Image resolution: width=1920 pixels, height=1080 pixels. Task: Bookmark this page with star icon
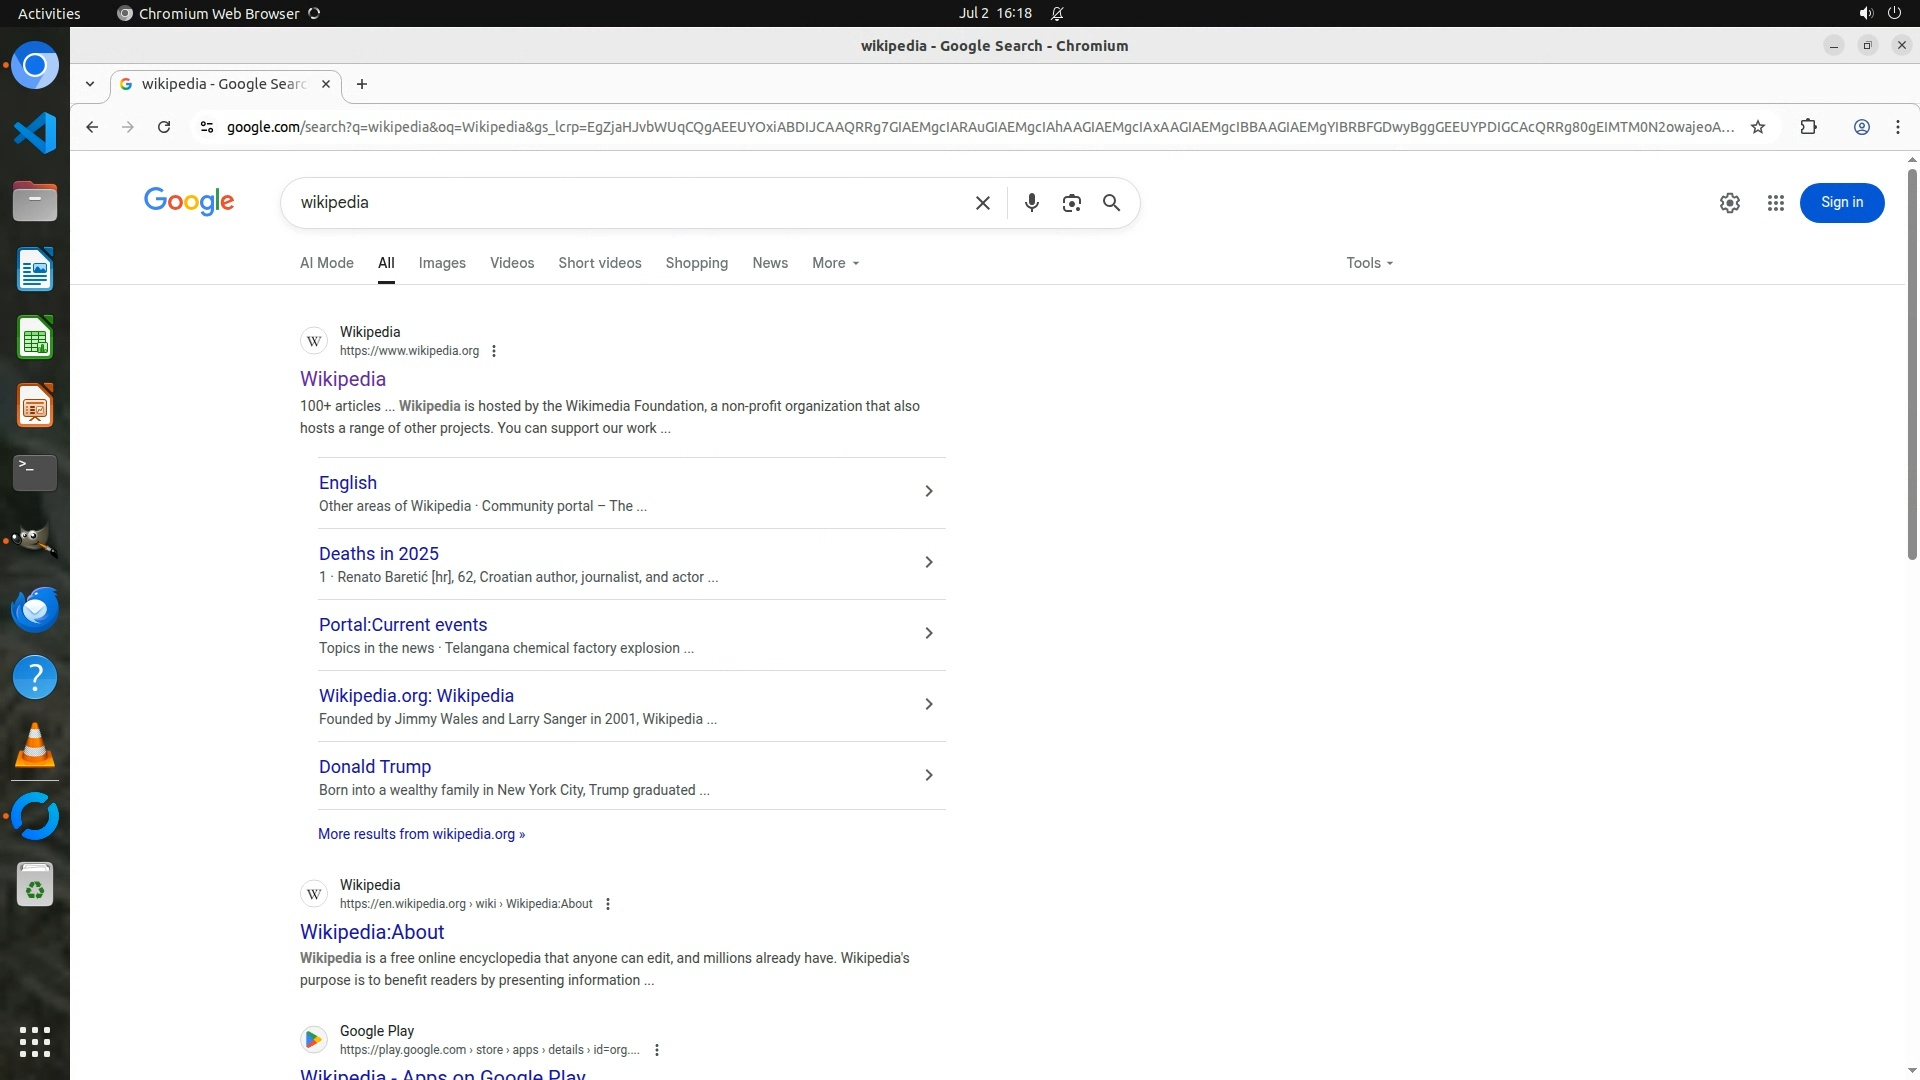[1757, 127]
